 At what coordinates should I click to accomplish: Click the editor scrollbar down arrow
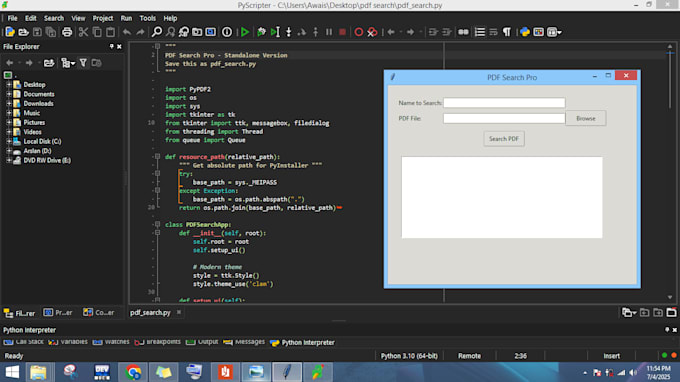[670, 297]
